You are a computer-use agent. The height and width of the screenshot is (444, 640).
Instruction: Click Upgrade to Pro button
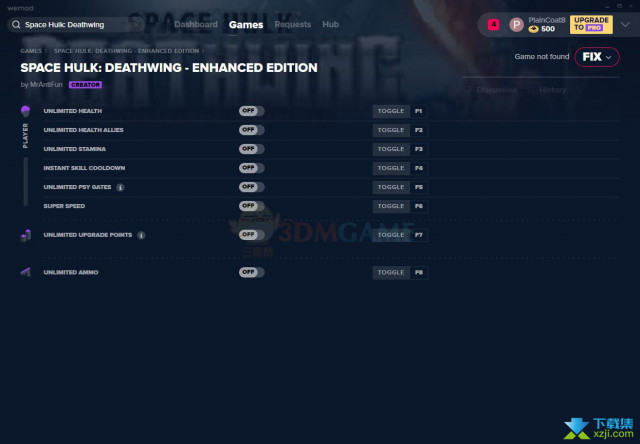click(591, 24)
